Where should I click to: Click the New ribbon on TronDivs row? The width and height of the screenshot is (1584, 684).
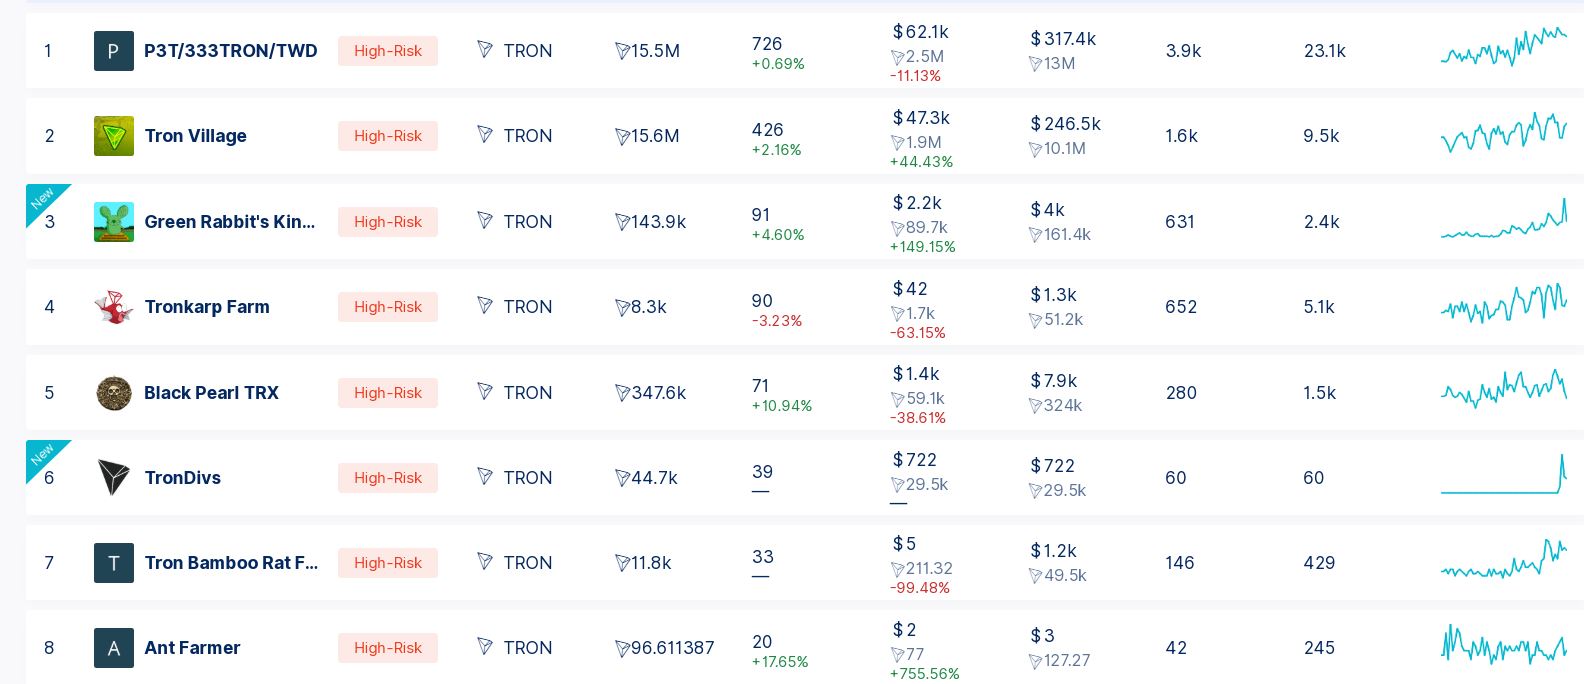(x=42, y=456)
